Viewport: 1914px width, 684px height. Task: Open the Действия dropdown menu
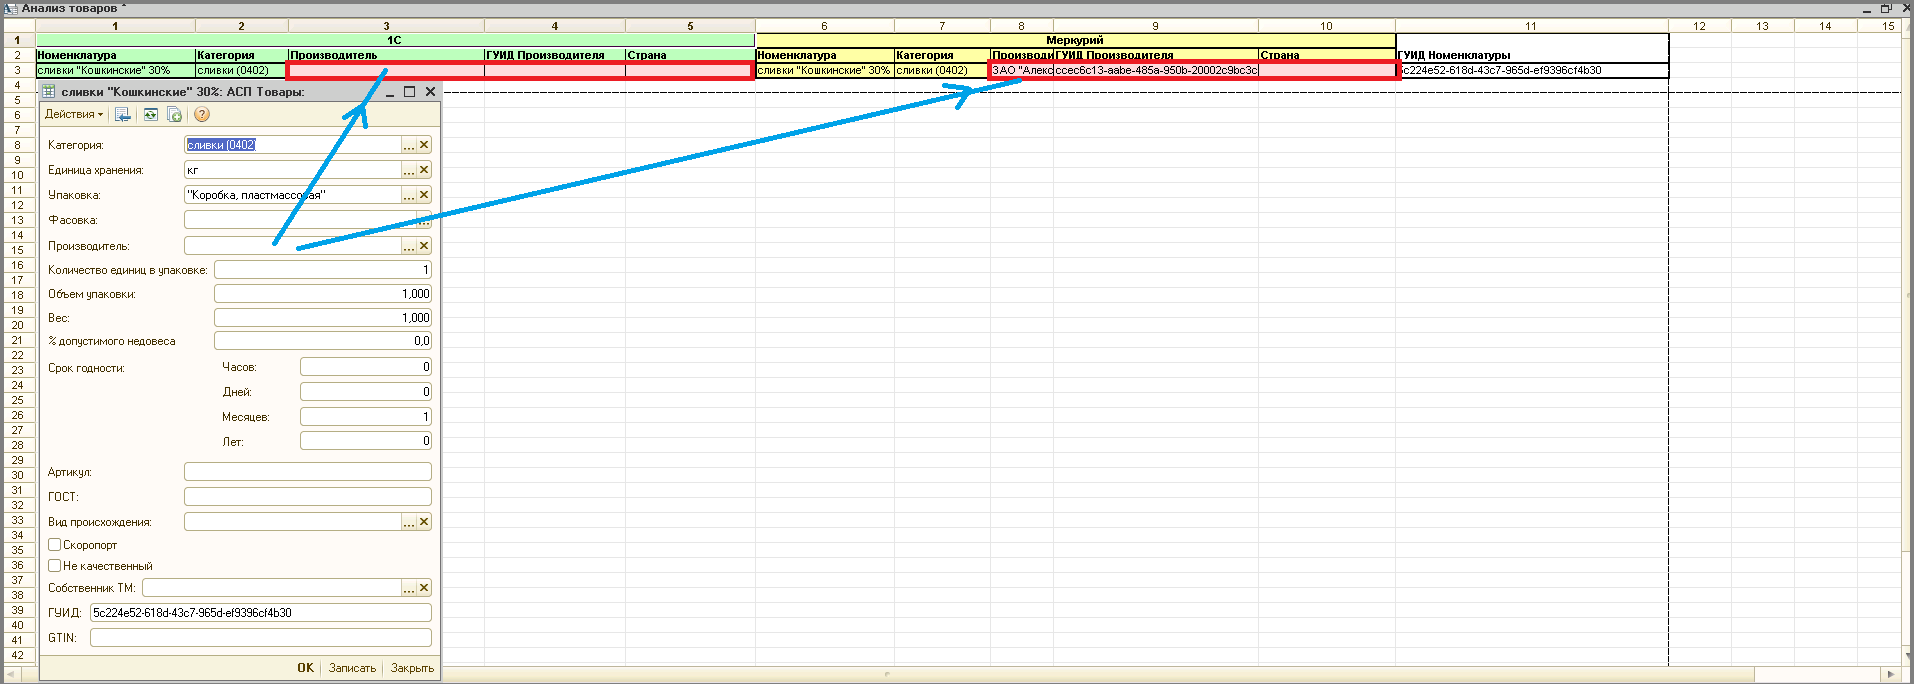[73, 115]
